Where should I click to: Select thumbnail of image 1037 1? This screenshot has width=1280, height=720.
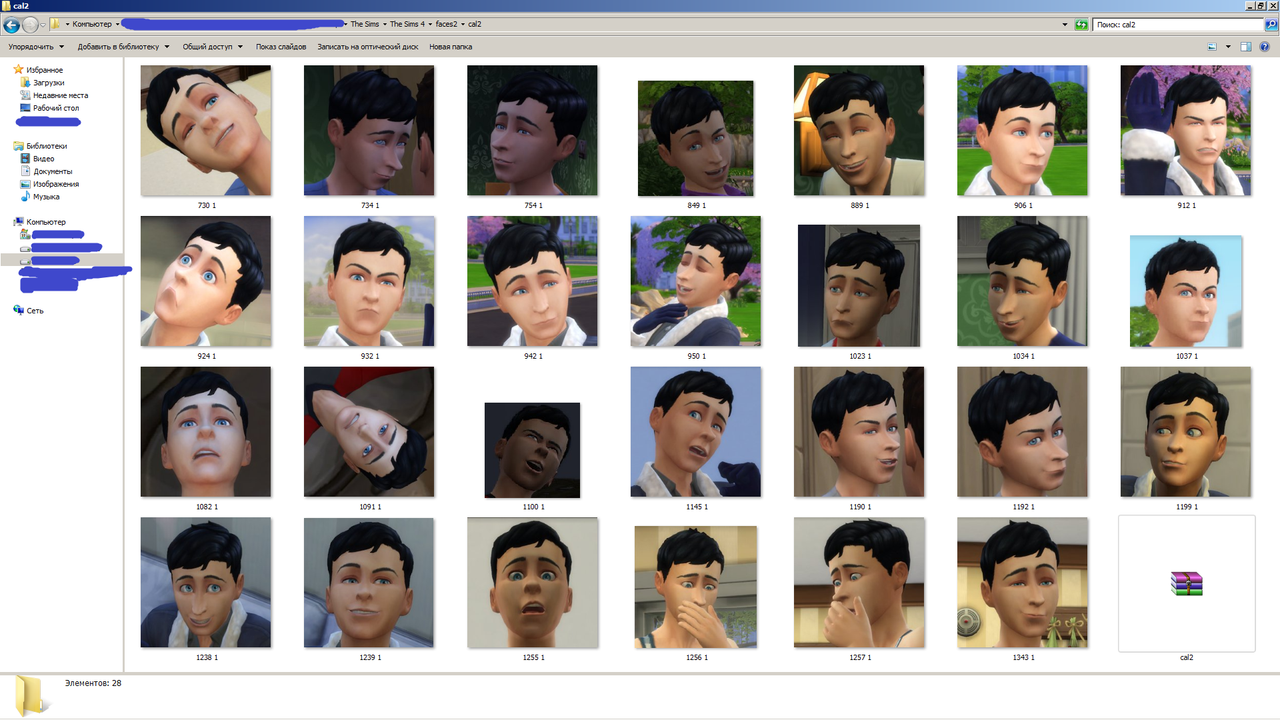click(x=1186, y=291)
